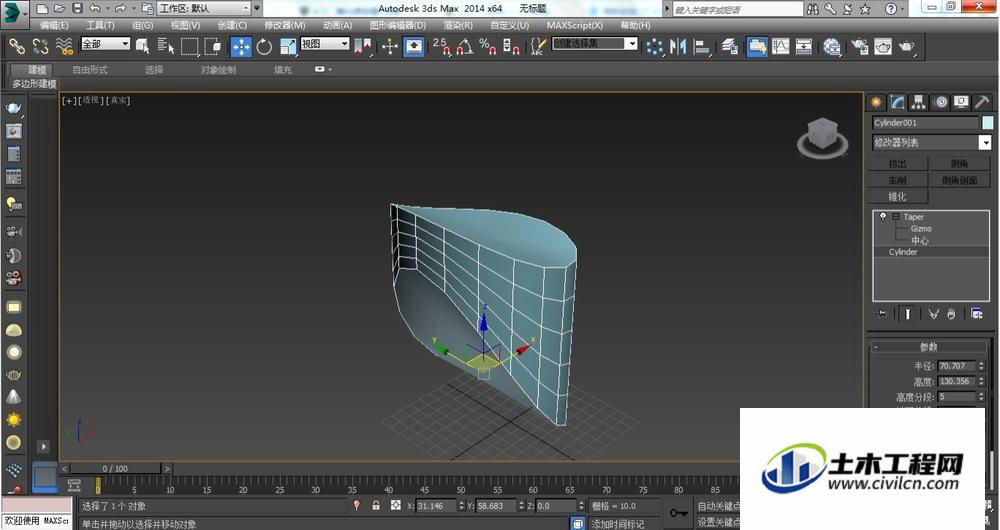Image resolution: width=1000 pixels, height=530 pixels.
Task: Switch to the 自由形式 ribbon tab
Action: click(90, 70)
